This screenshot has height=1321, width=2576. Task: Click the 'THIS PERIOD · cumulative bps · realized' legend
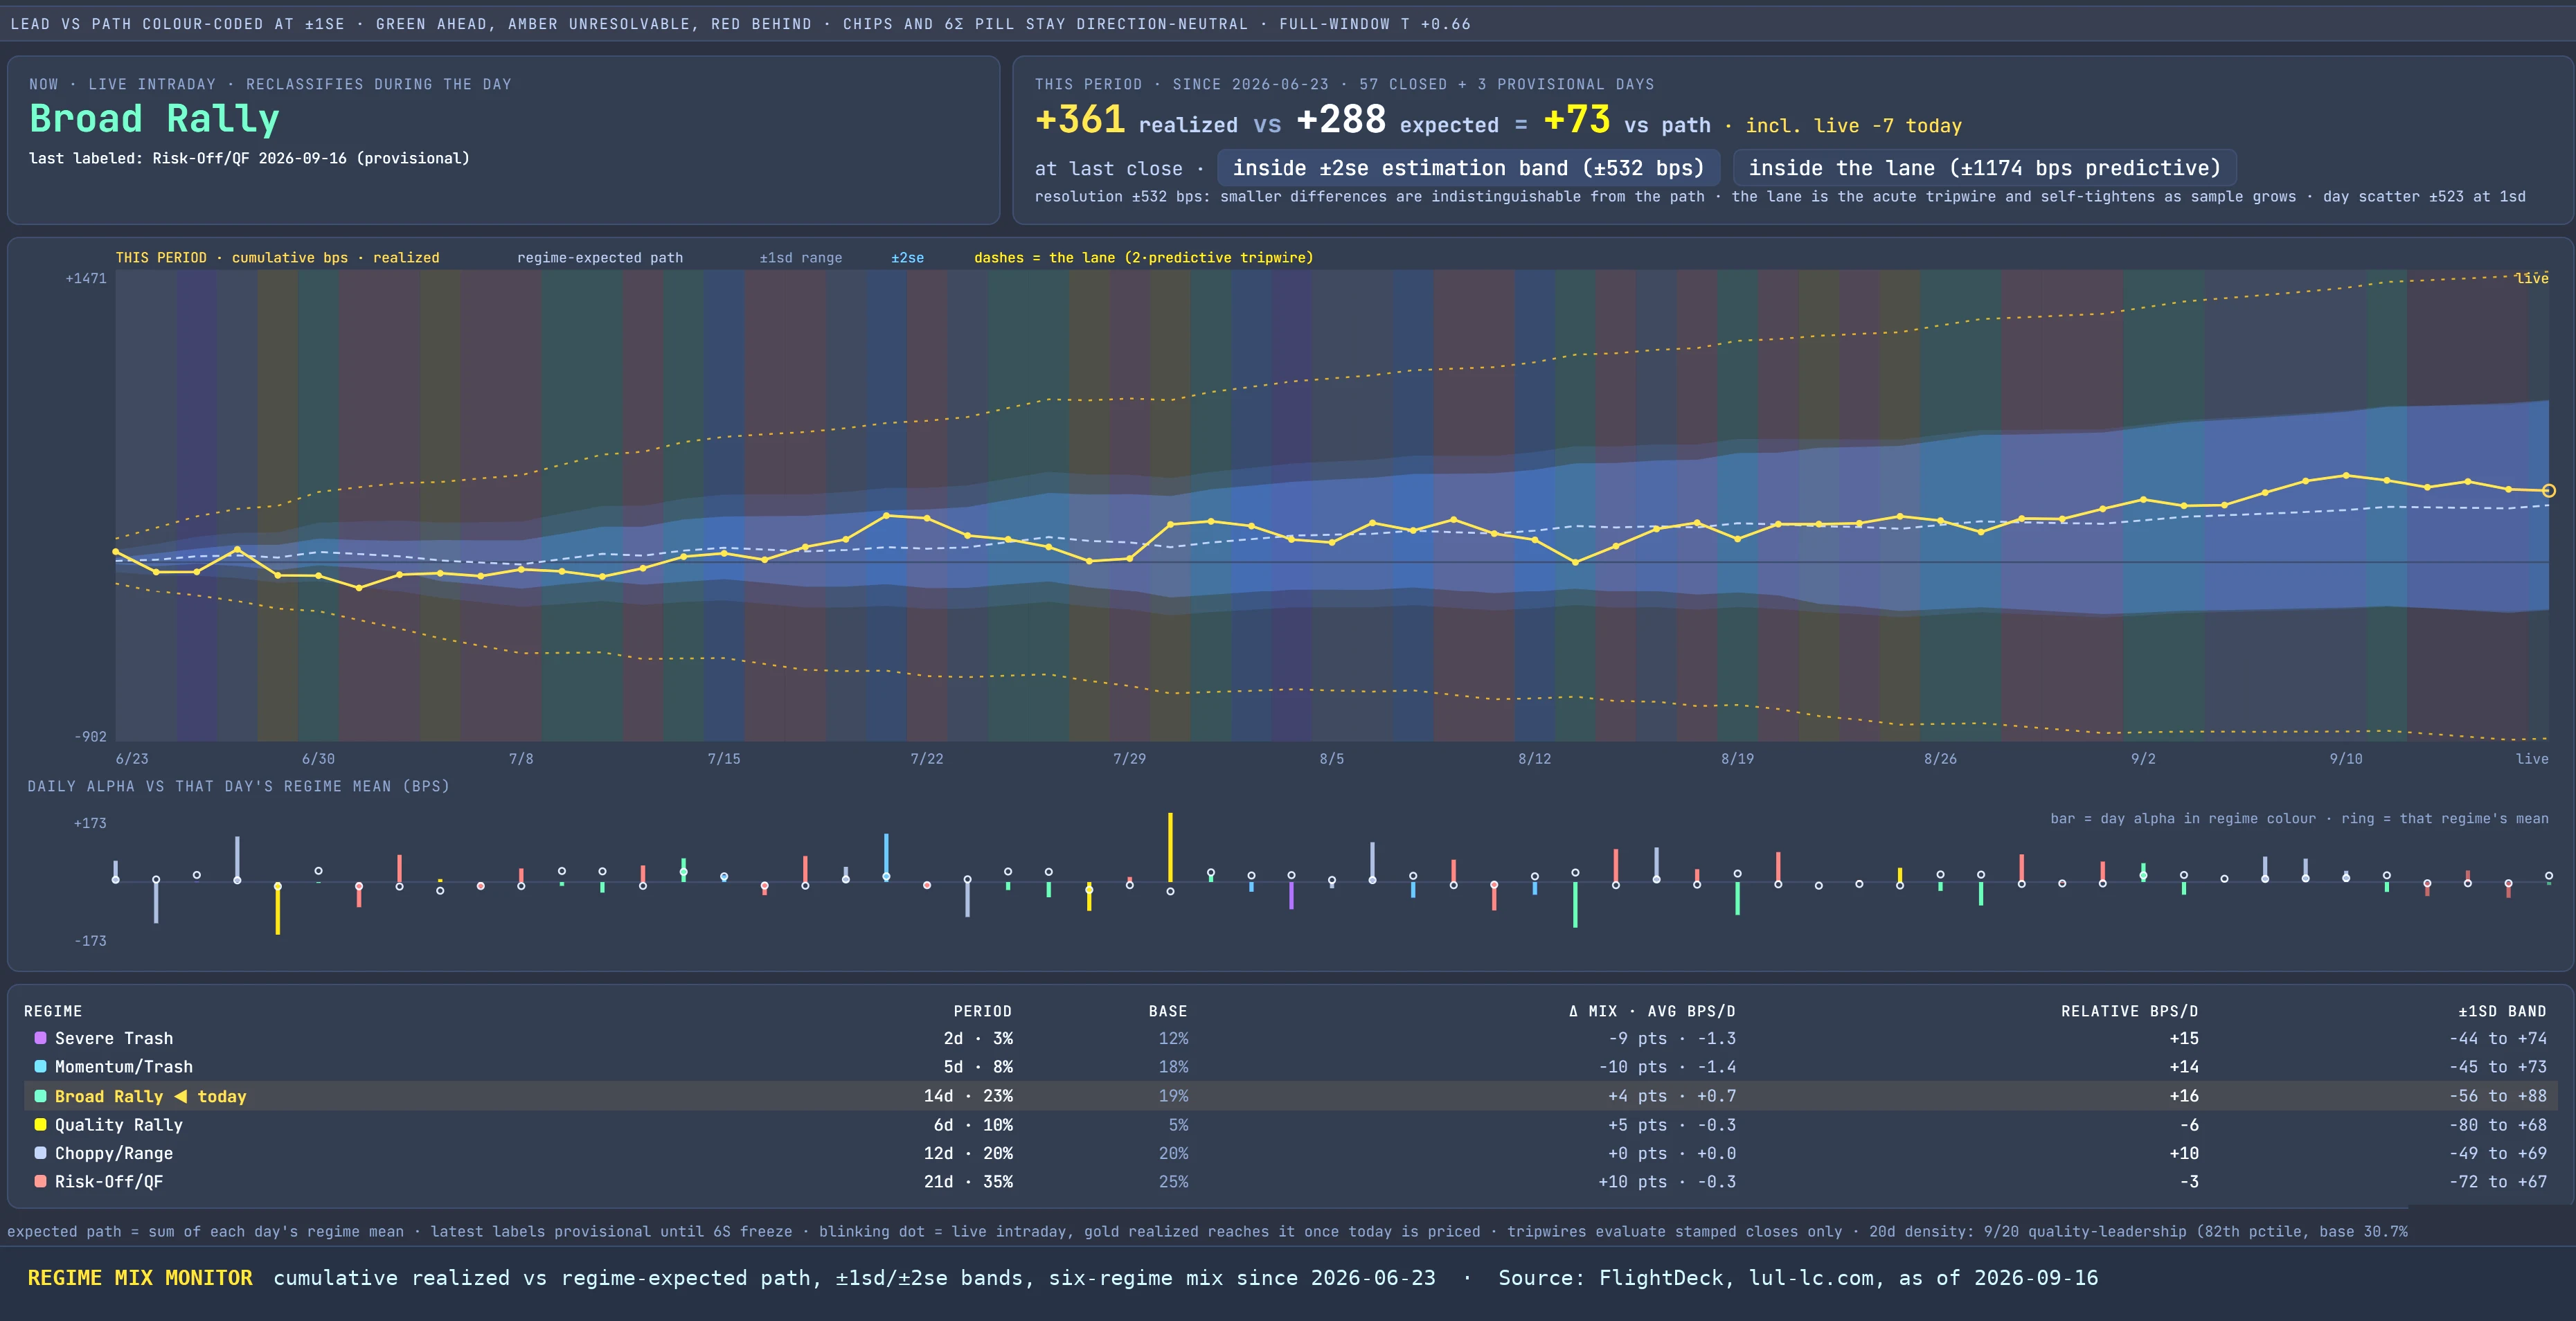click(277, 258)
